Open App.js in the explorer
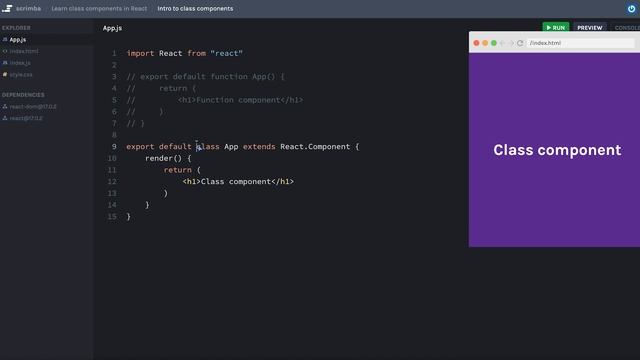The image size is (640, 360). coord(18,40)
